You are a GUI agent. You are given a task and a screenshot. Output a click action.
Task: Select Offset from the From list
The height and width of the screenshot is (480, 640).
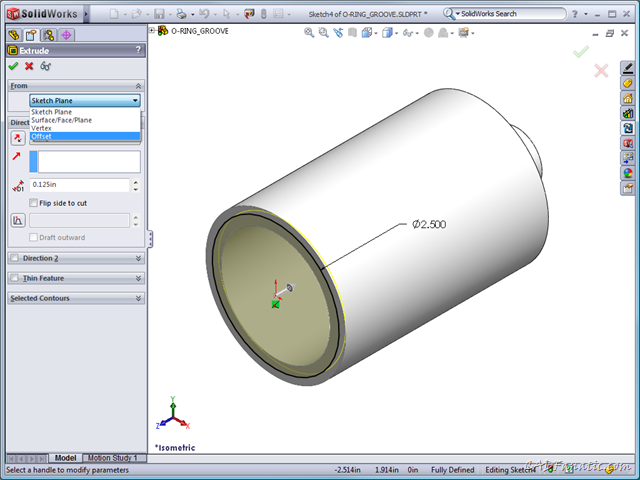(85, 136)
